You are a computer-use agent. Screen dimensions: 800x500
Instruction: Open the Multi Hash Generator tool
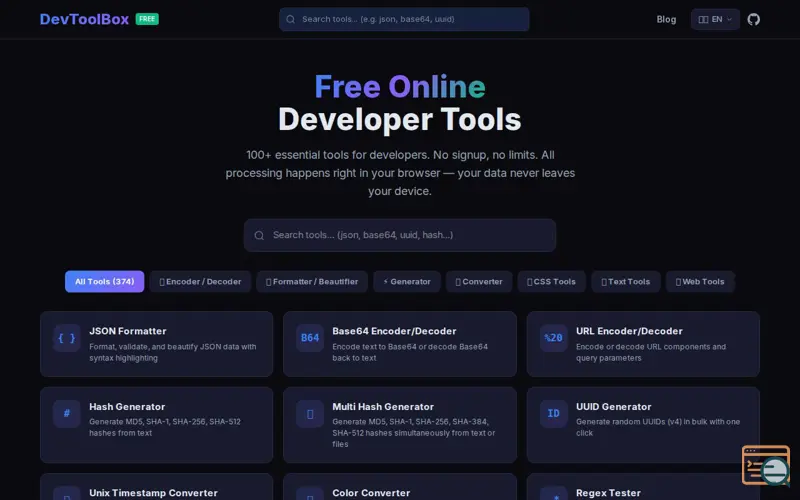[x=399, y=425]
